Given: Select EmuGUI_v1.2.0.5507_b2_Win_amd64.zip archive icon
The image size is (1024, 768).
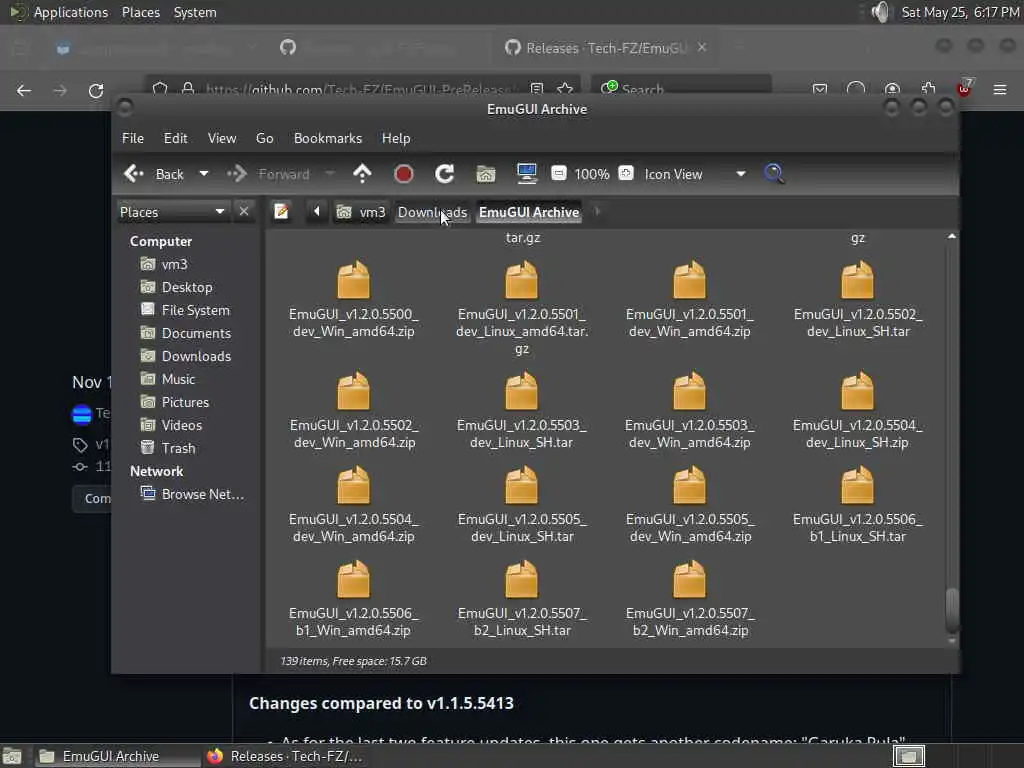Looking at the screenshot, I should [x=690, y=579].
